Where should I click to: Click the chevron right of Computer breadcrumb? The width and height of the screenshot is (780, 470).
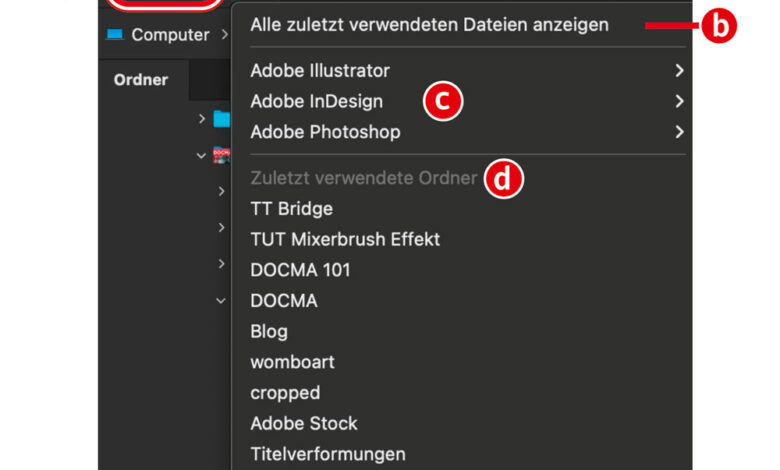point(225,35)
